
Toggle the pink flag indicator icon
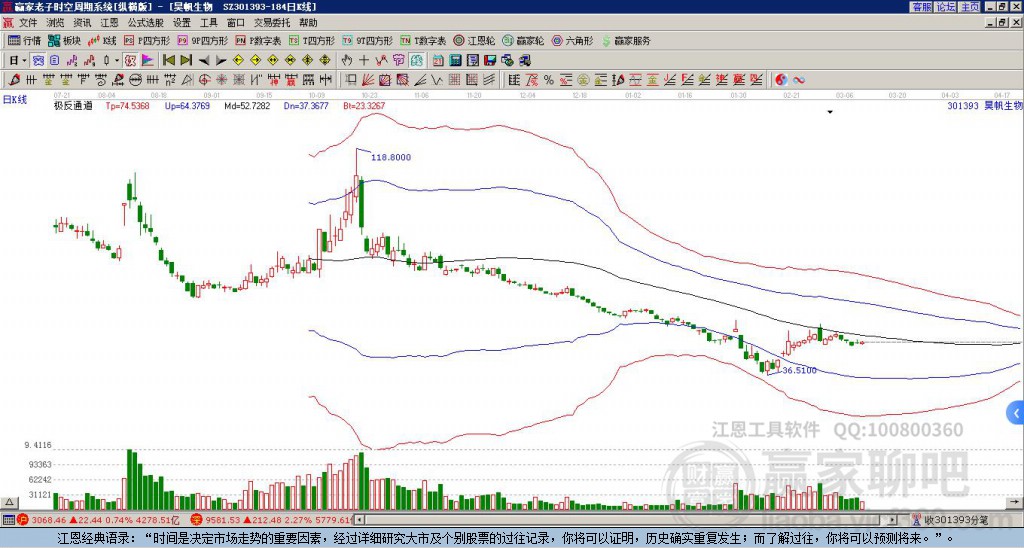(148, 61)
